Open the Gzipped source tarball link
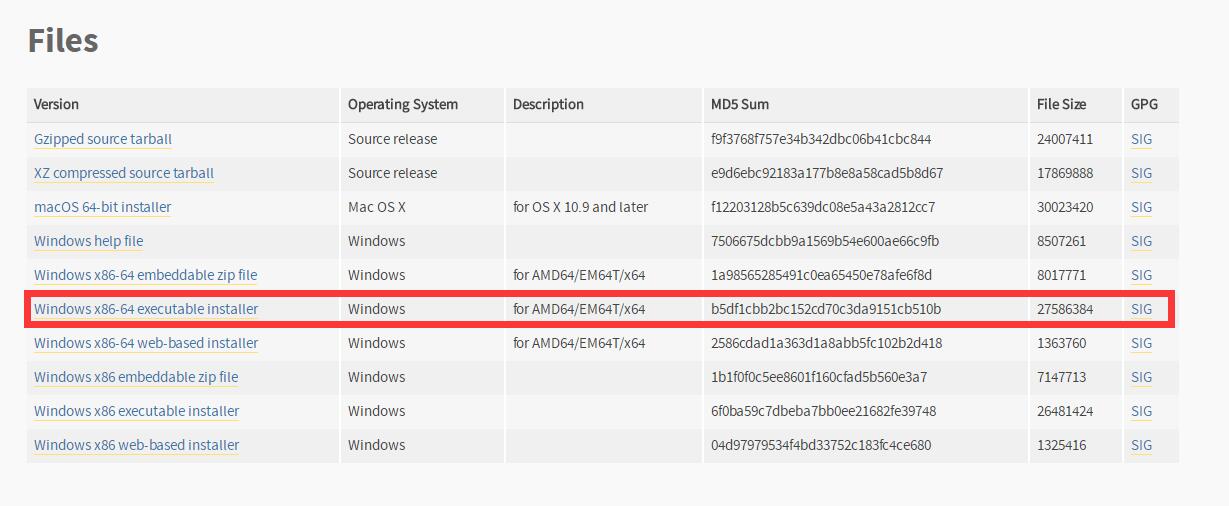Image resolution: width=1229 pixels, height=506 pixels. click(103, 139)
